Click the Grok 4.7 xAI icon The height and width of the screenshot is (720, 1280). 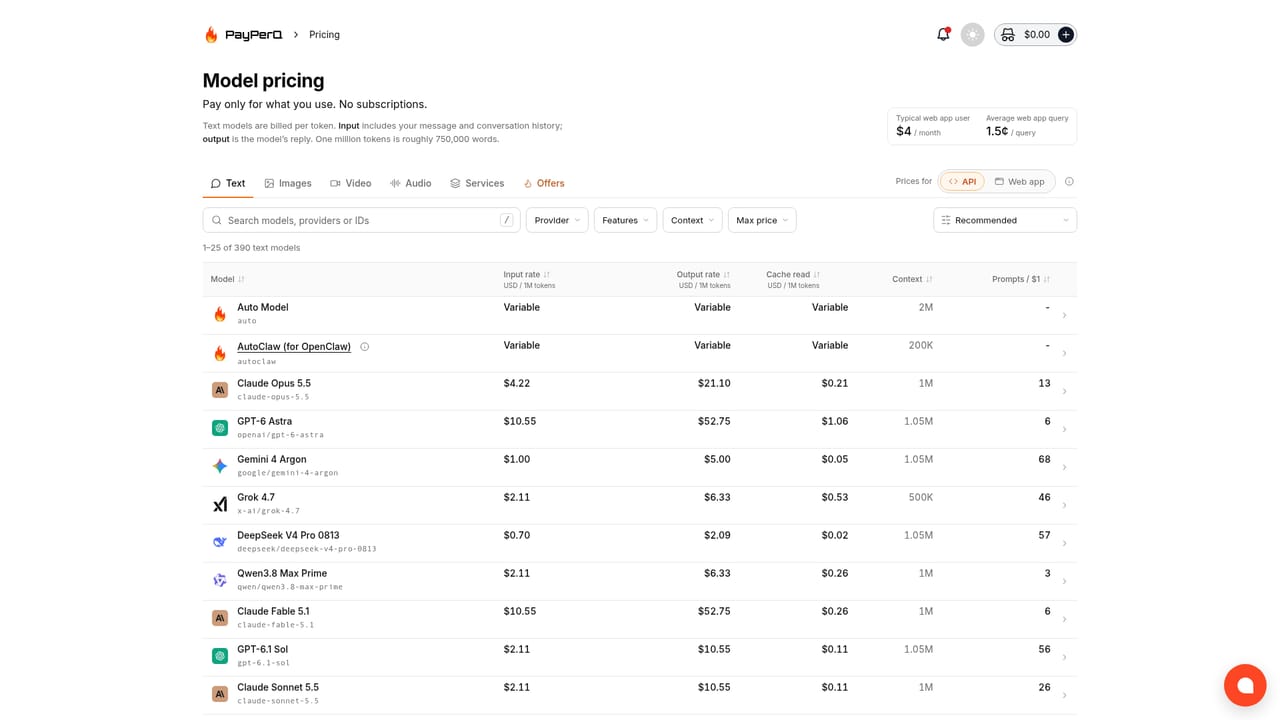pos(220,504)
